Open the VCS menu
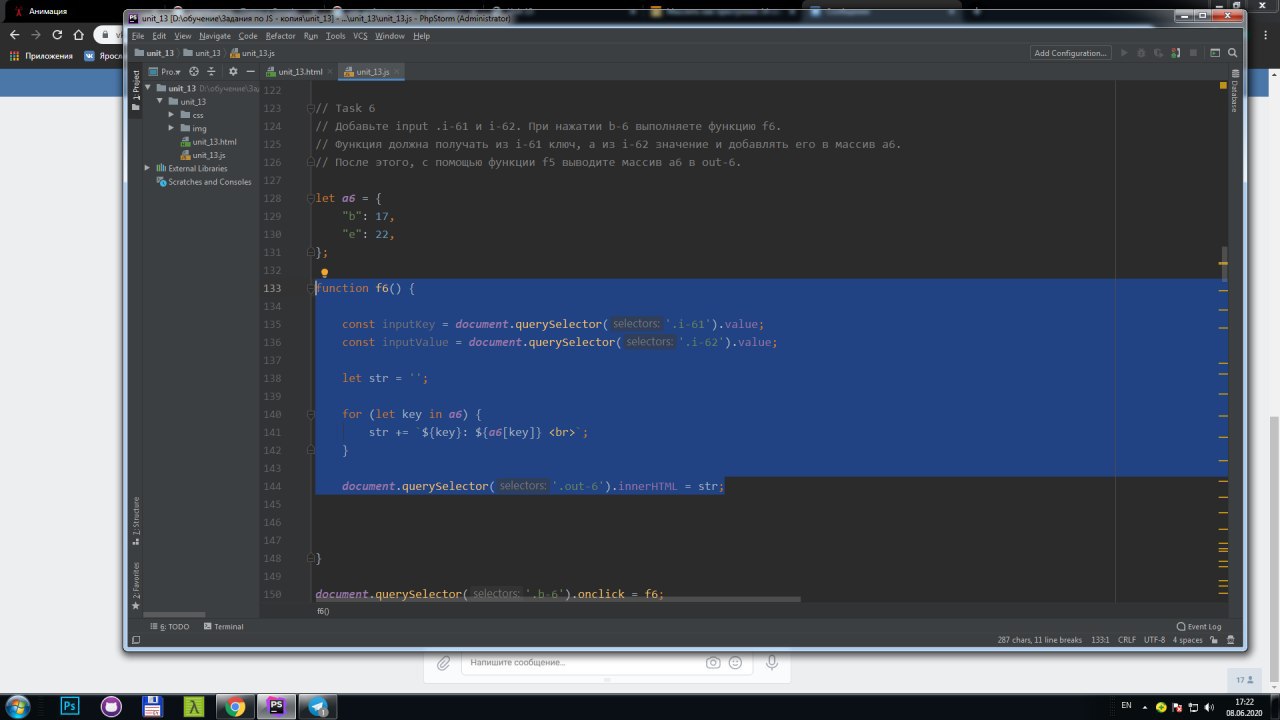 [361, 36]
